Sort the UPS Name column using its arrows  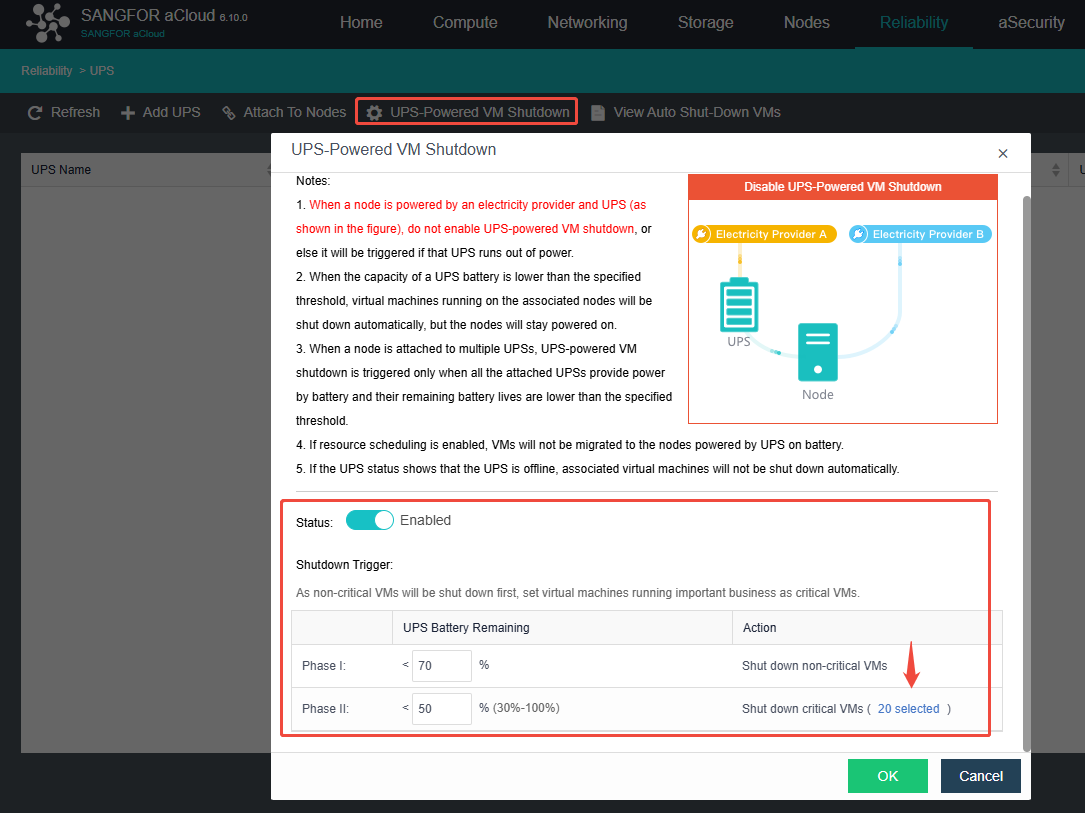click(269, 170)
